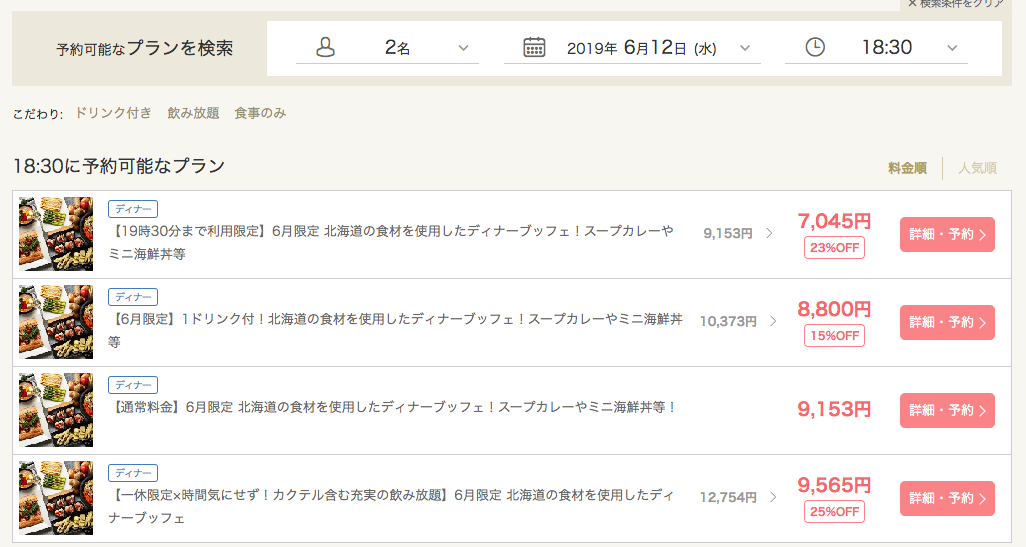Filter by ドリンク付き
This screenshot has height=547, width=1026.
pos(113,113)
